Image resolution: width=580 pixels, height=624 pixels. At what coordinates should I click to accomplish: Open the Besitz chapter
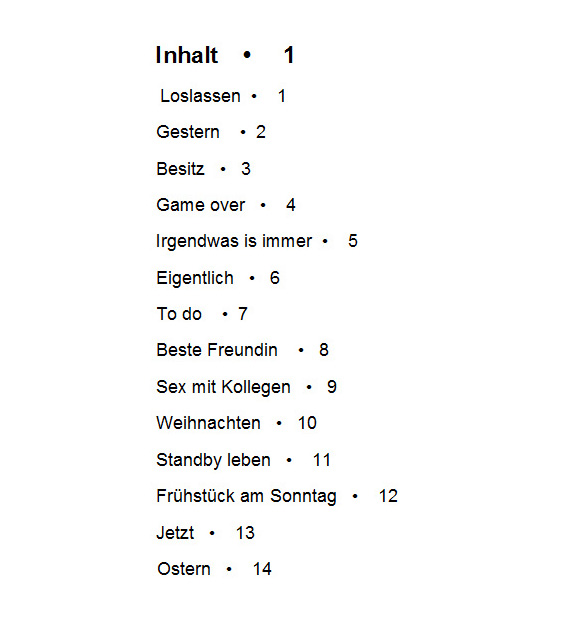[x=180, y=169]
